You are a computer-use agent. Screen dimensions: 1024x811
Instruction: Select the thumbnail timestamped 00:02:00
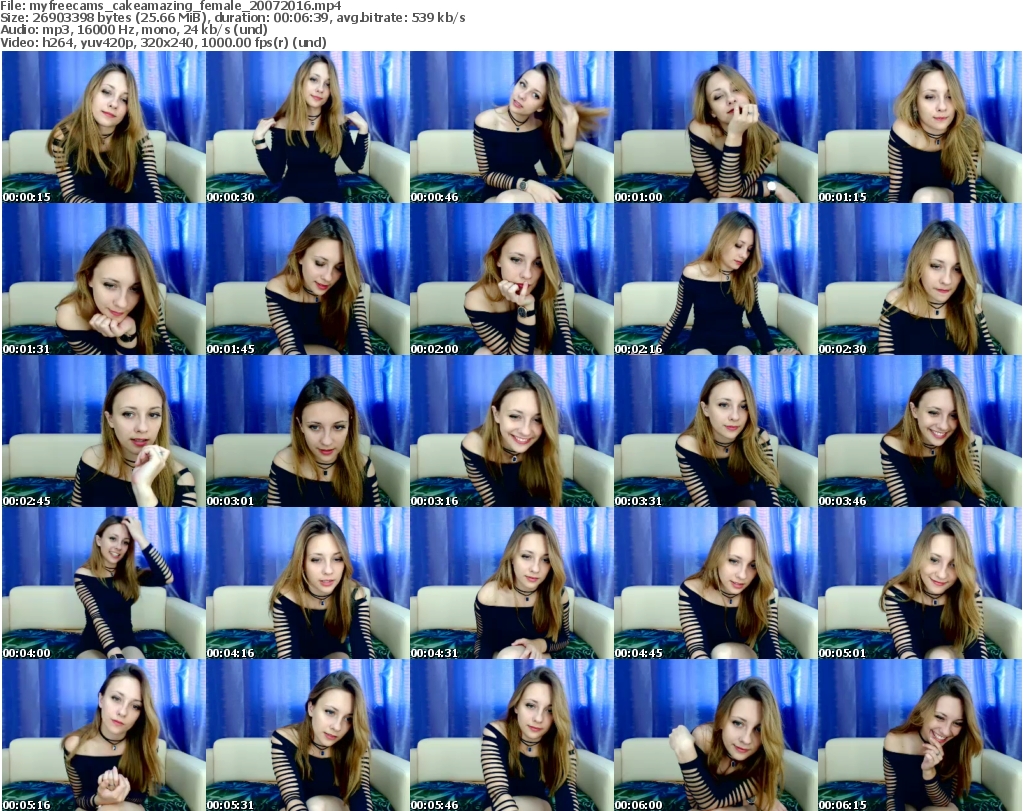[511, 279]
